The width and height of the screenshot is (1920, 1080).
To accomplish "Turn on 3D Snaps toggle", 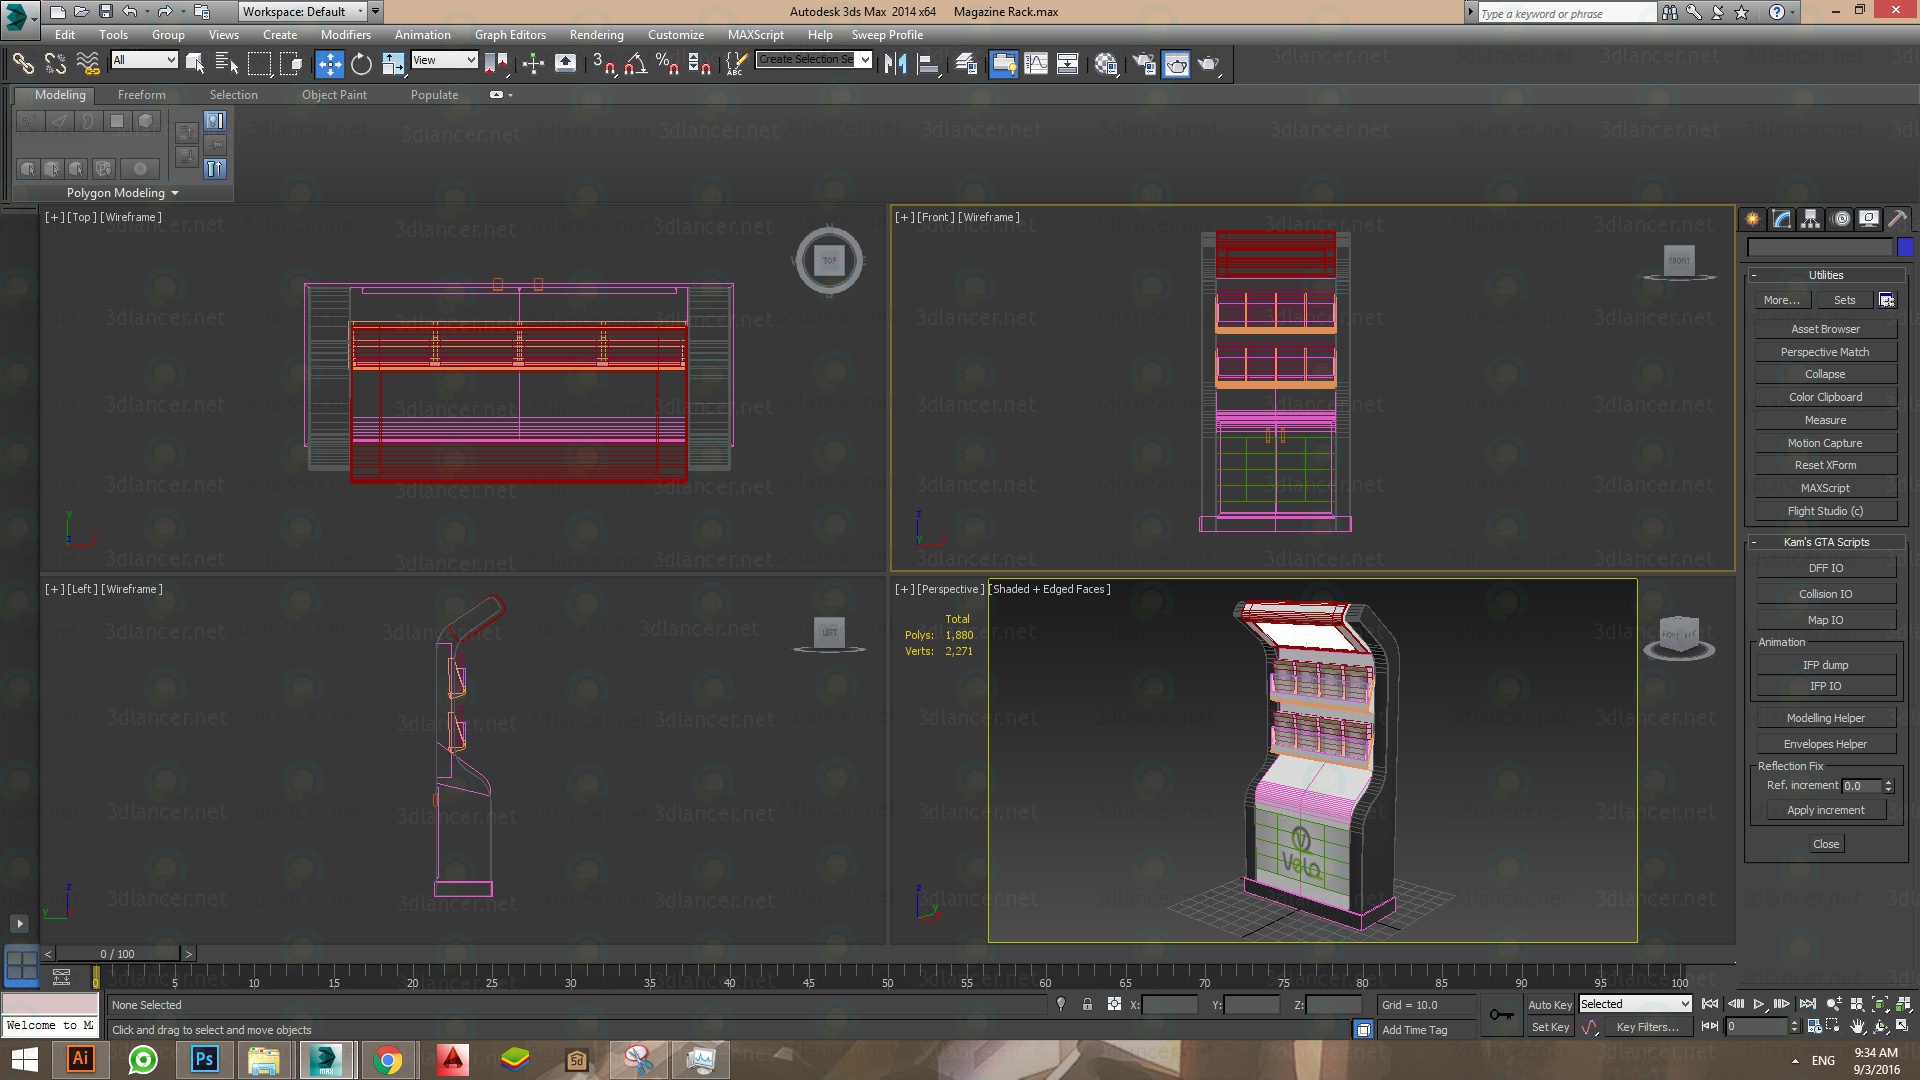I will [x=600, y=64].
